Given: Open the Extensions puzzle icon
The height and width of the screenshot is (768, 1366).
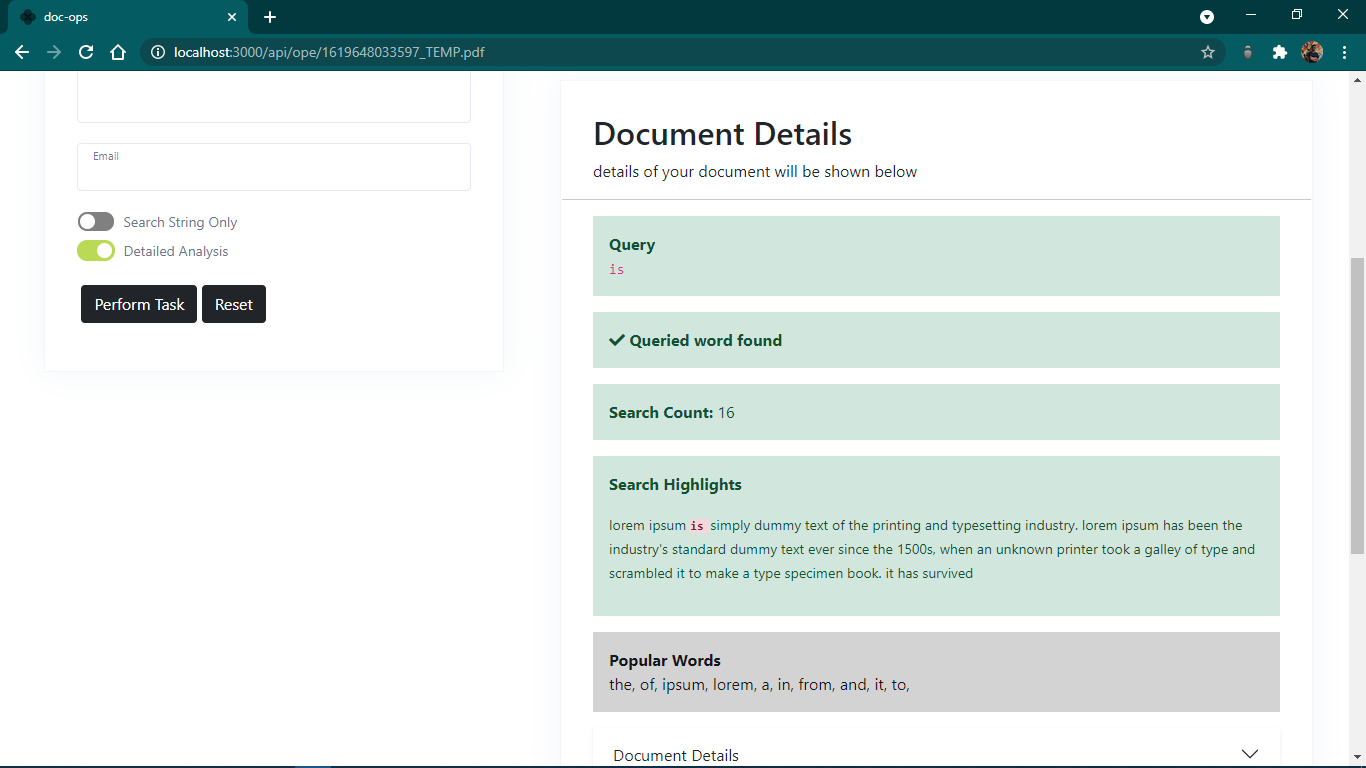Looking at the screenshot, I should tap(1280, 52).
